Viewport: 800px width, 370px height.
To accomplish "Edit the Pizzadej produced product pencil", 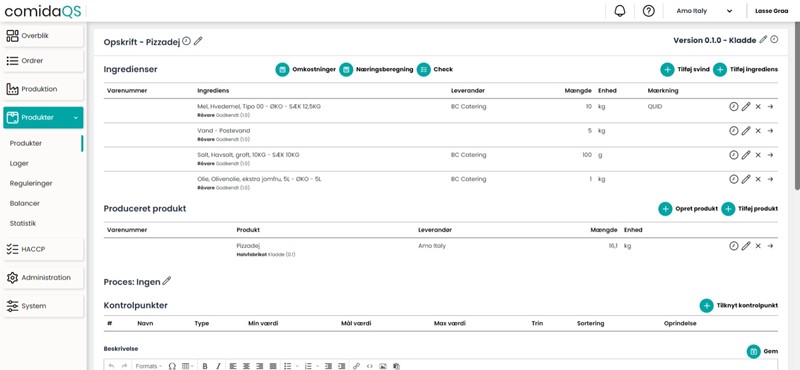I will pos(746,246).
